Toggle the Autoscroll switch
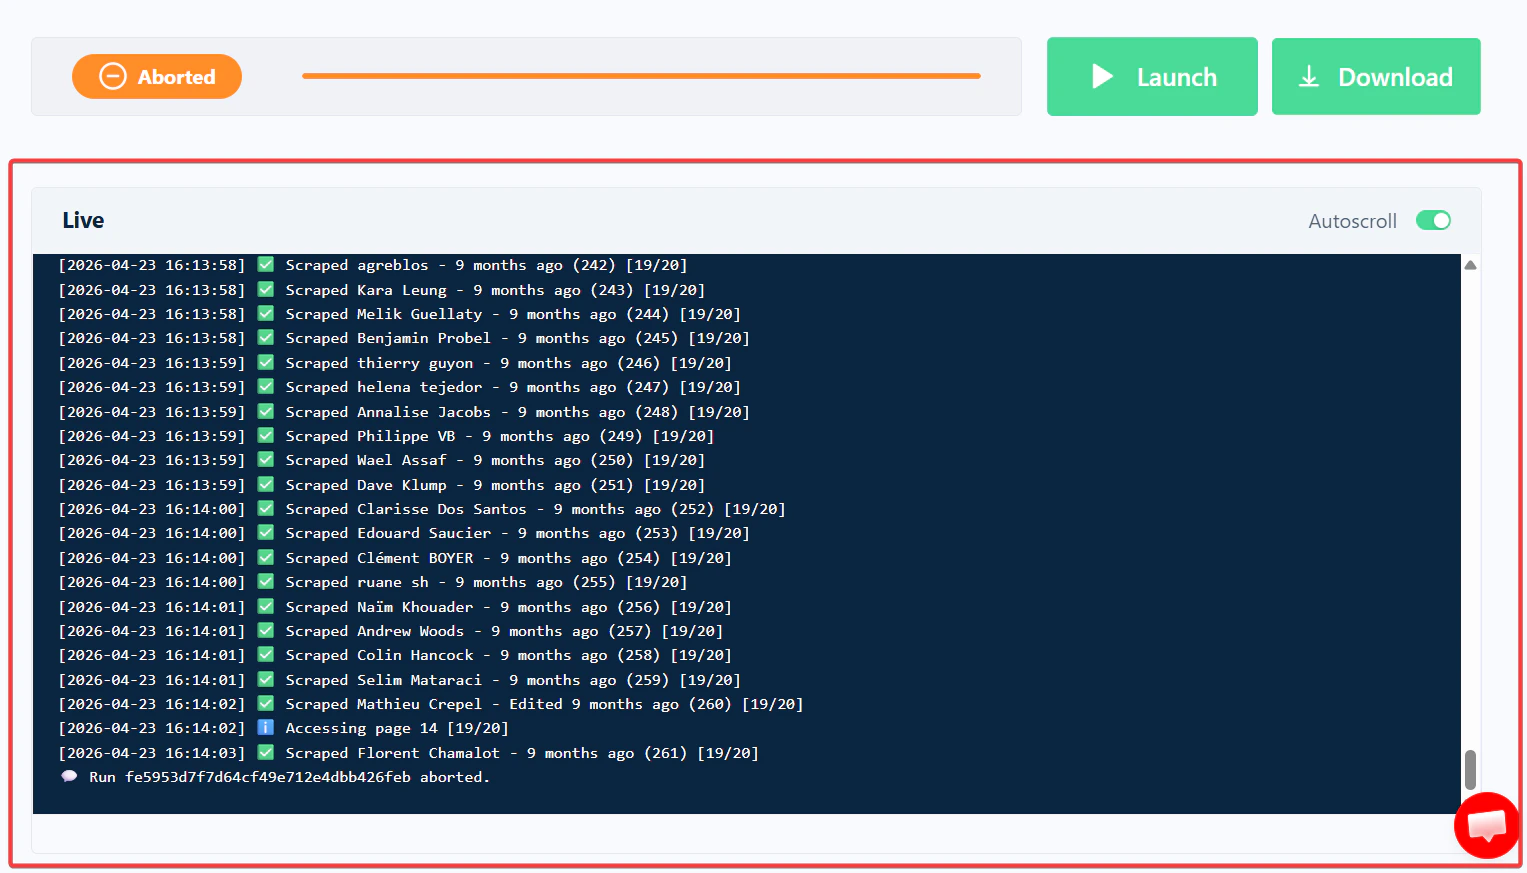Image resolution: width=1527 pixels, height=873 pixels. [1433, 220]
